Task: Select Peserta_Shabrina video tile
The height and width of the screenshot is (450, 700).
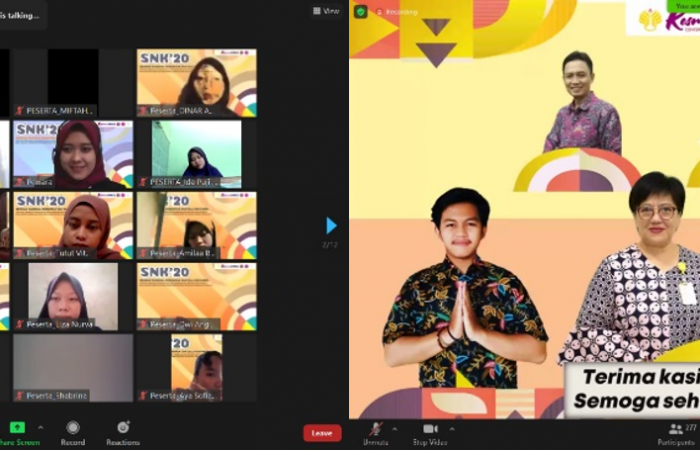Action: click(72, 367)
